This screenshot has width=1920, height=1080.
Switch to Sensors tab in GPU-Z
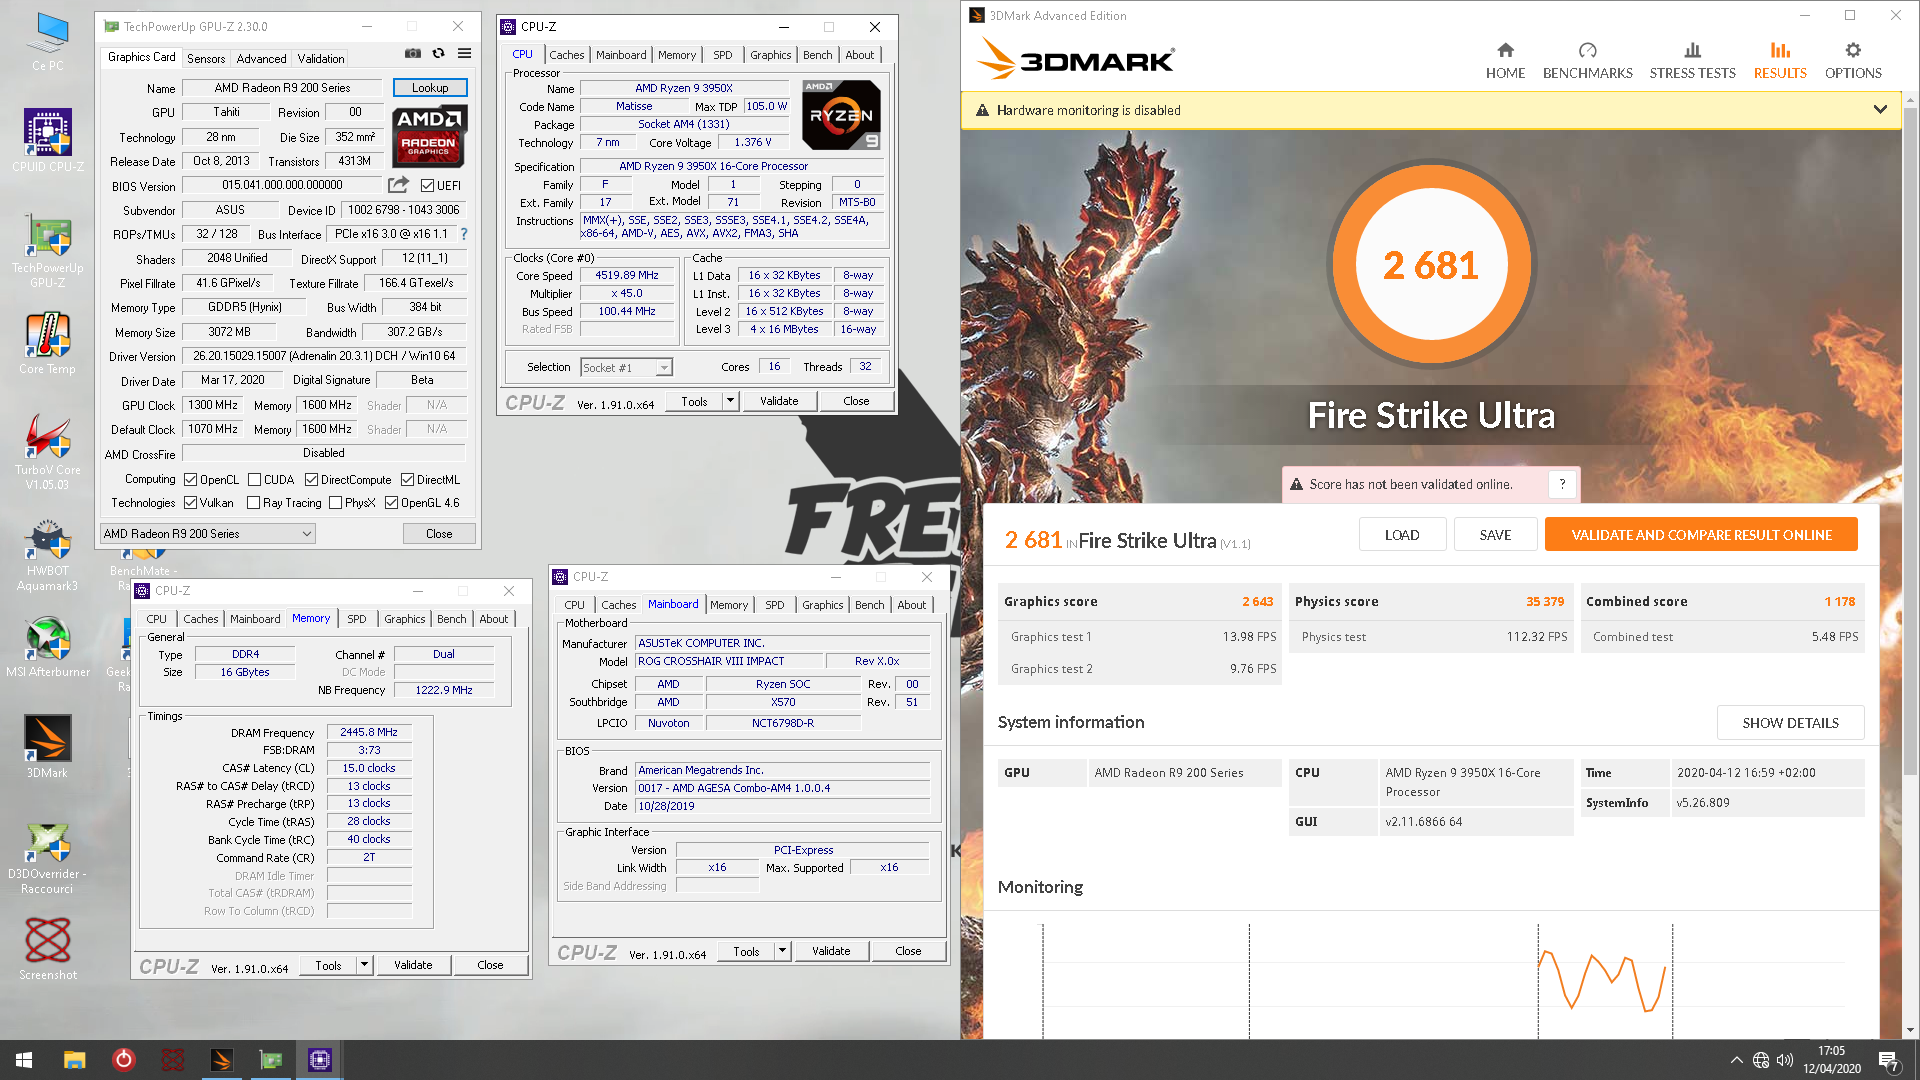pyautogui.click(x=206, y=59)
